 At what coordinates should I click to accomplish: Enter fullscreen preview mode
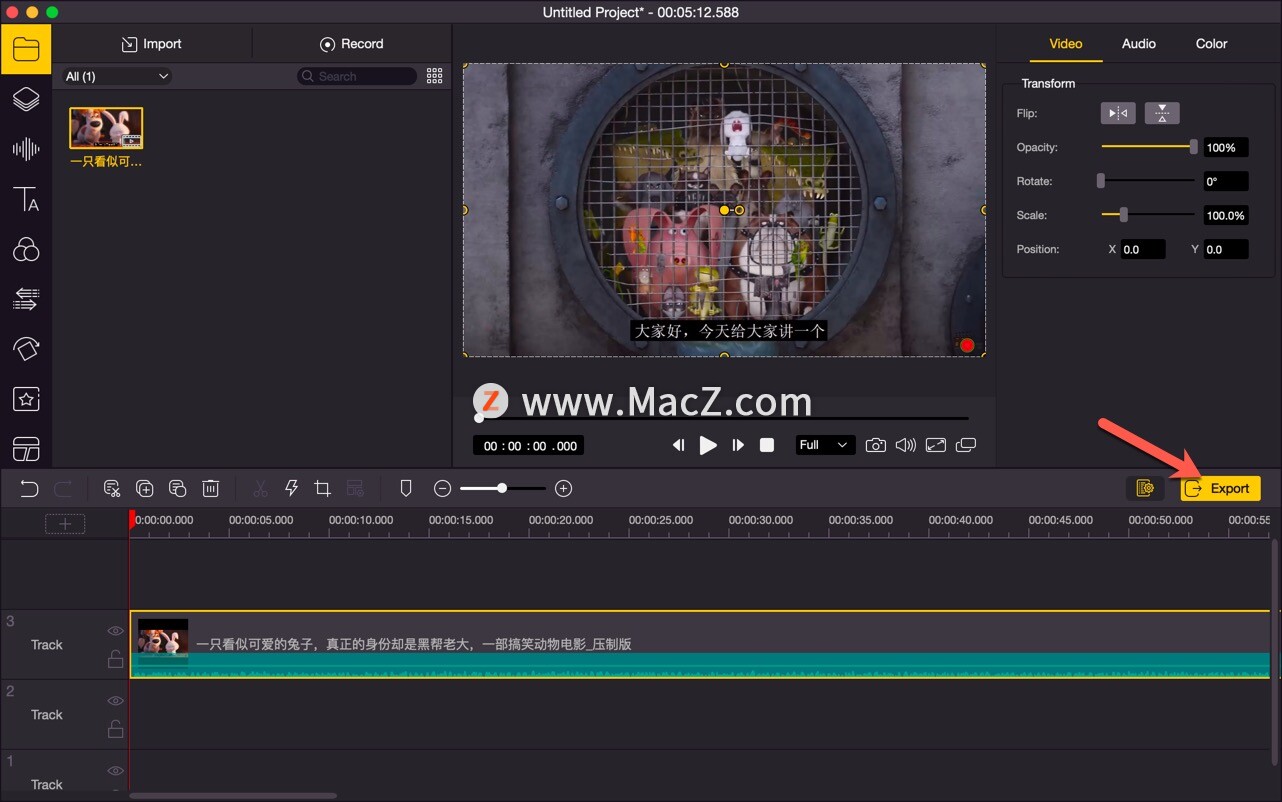point(936,445)
